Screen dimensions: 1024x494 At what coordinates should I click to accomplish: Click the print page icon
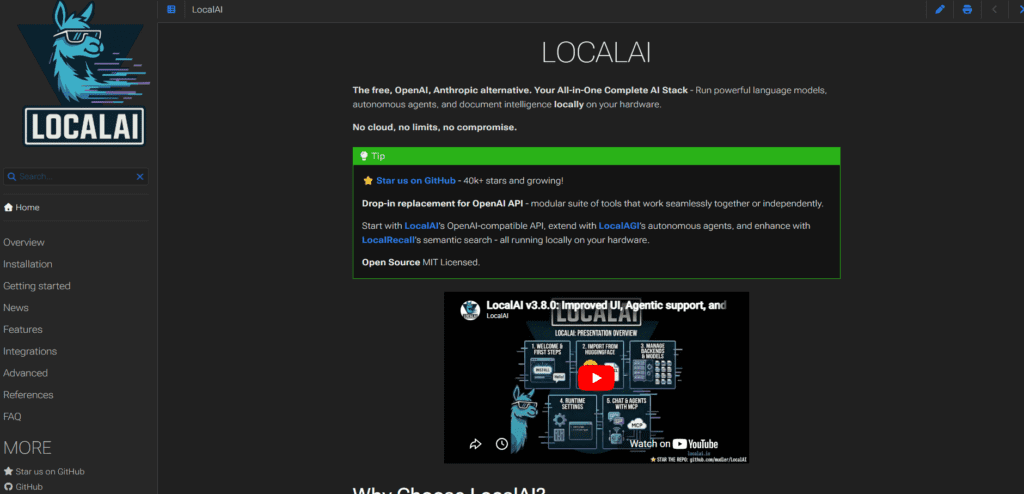pos(967,10)
